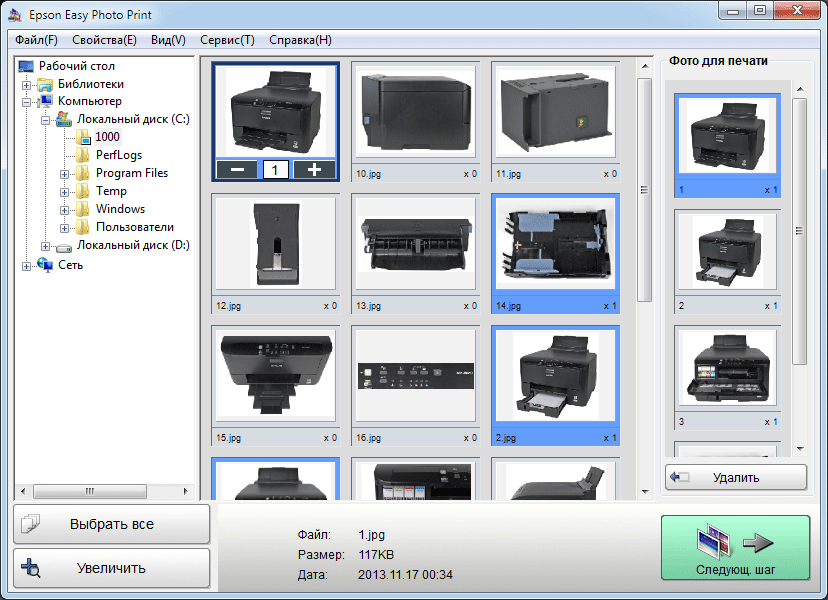Screen dimensions: 828x600
Task: Open the Сервис(T) menu
Action: (227, 40)
